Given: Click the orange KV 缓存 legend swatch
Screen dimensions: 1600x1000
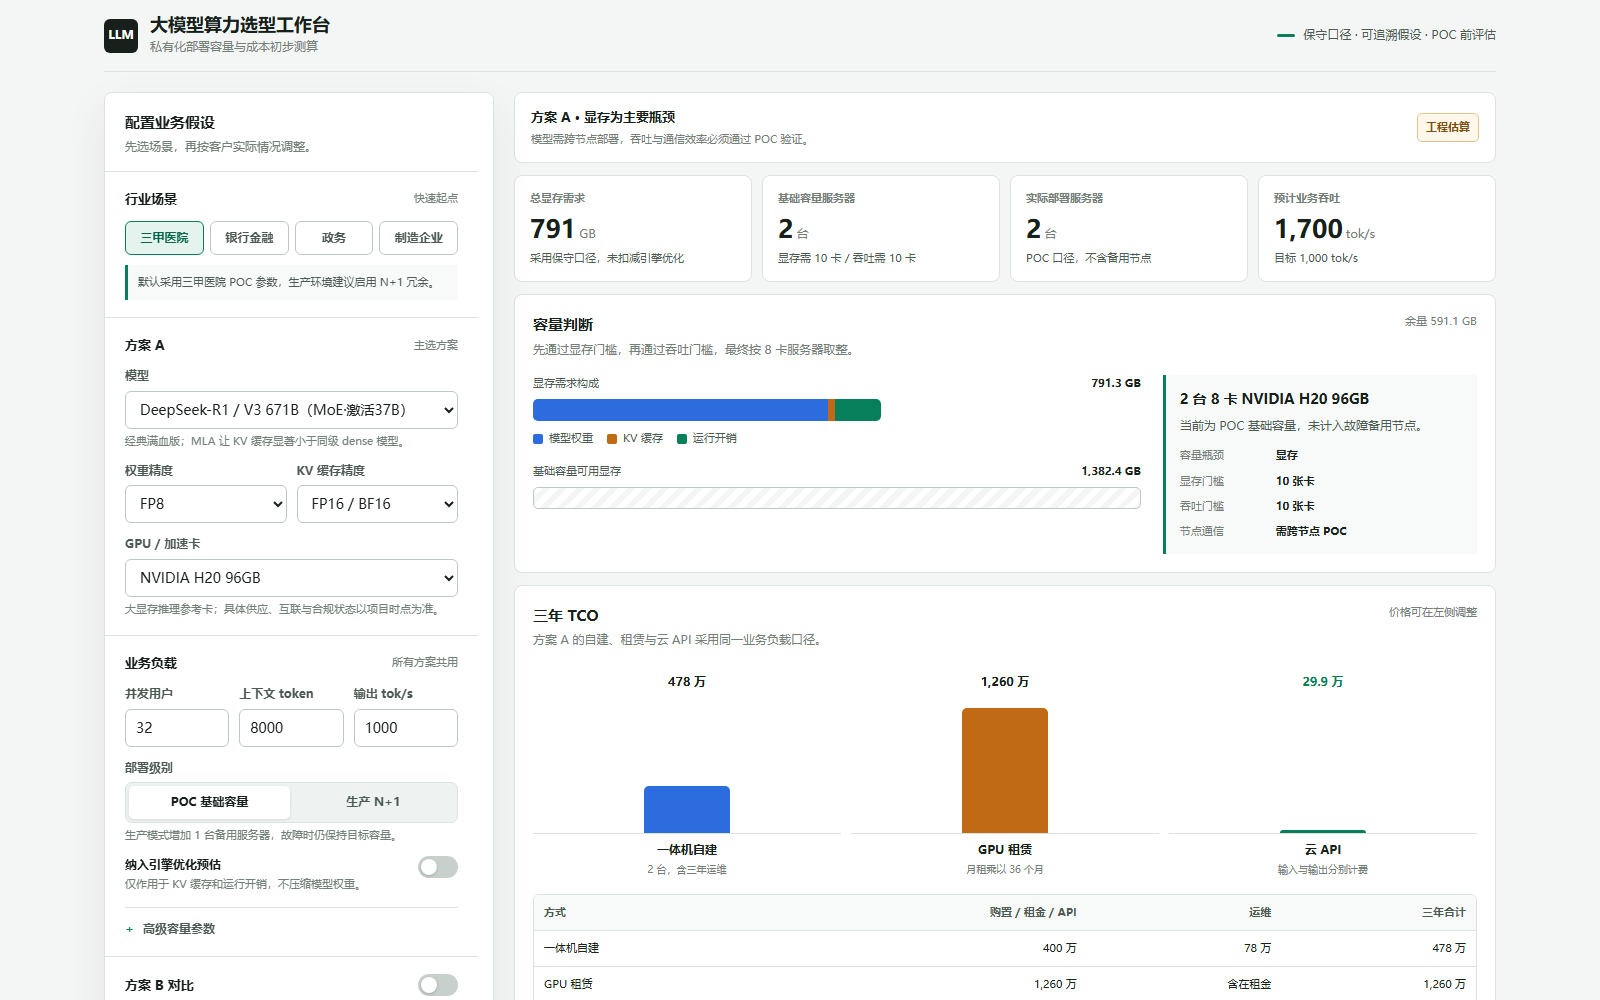Looking at the screenshot, I should point(612,439).
